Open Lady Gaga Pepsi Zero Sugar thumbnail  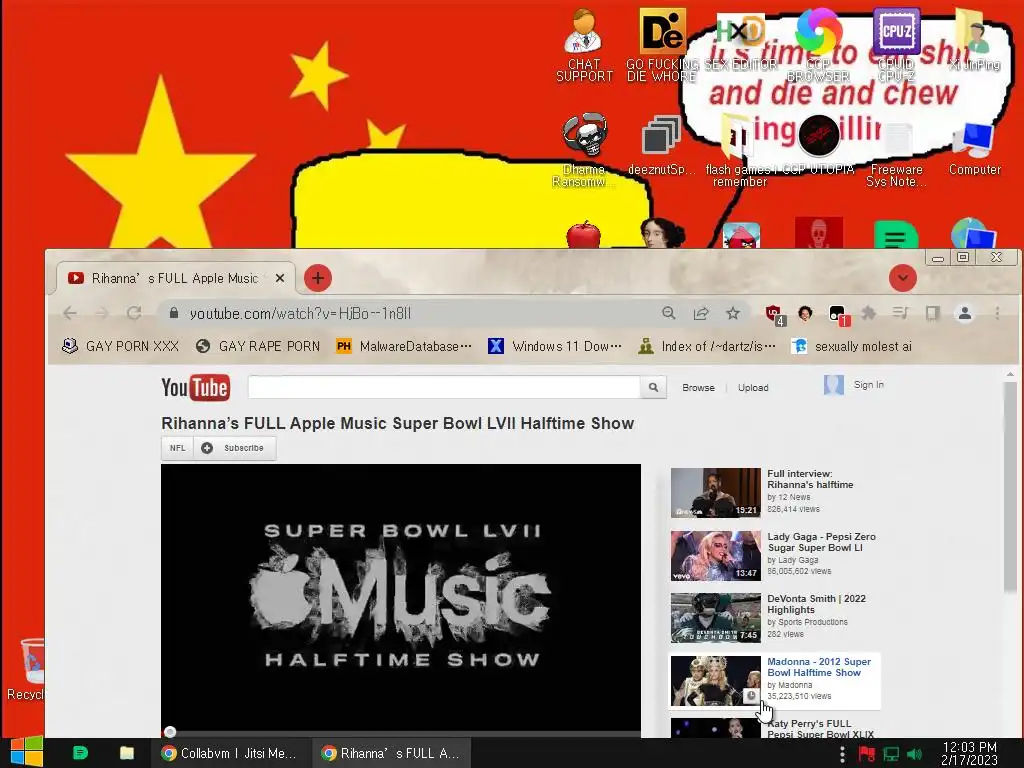[716, 556]
